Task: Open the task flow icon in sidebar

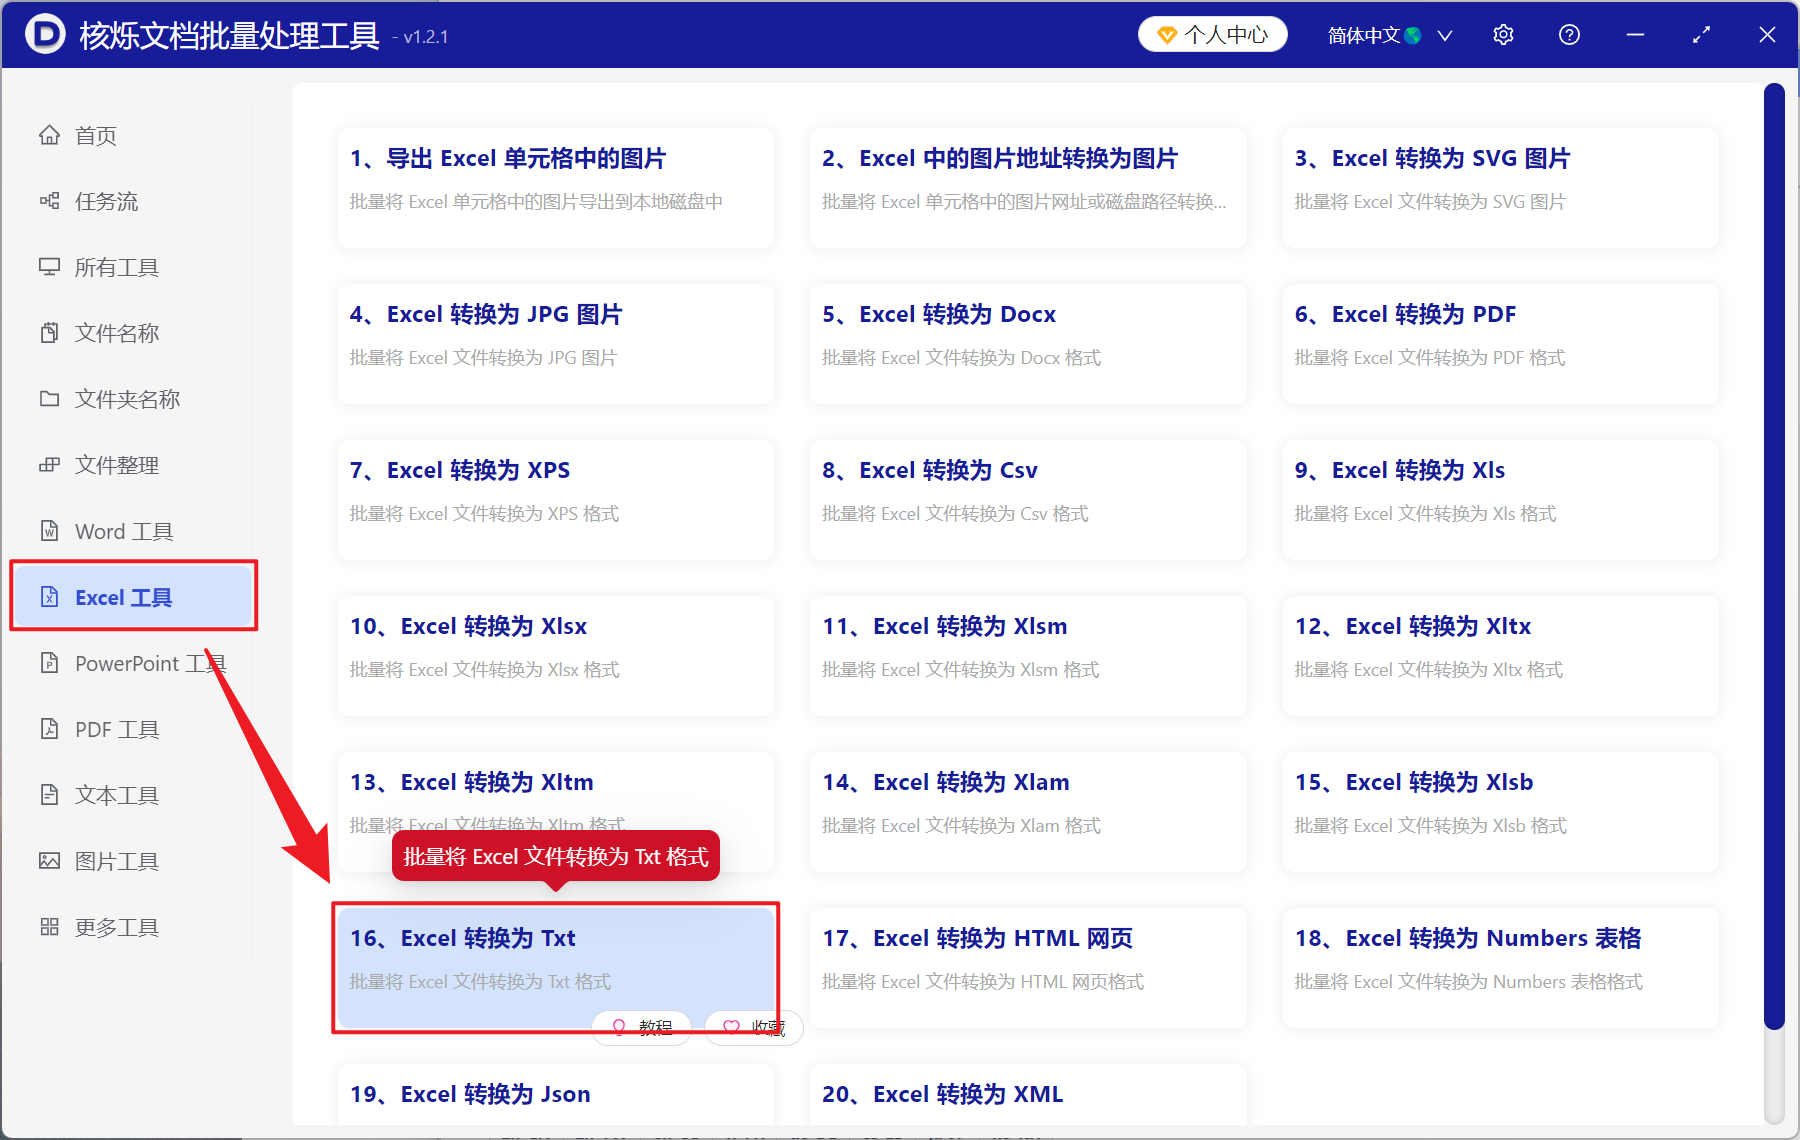Action: tap(49, 201)
